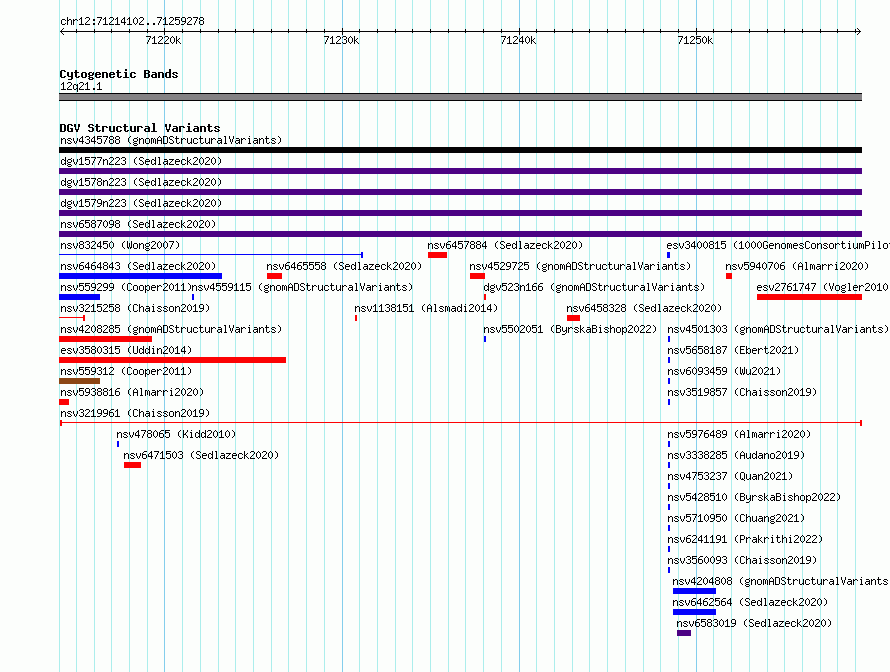Open variant dgv1577n223 (Sedlazeck2020)

click(x=141, y=161)
